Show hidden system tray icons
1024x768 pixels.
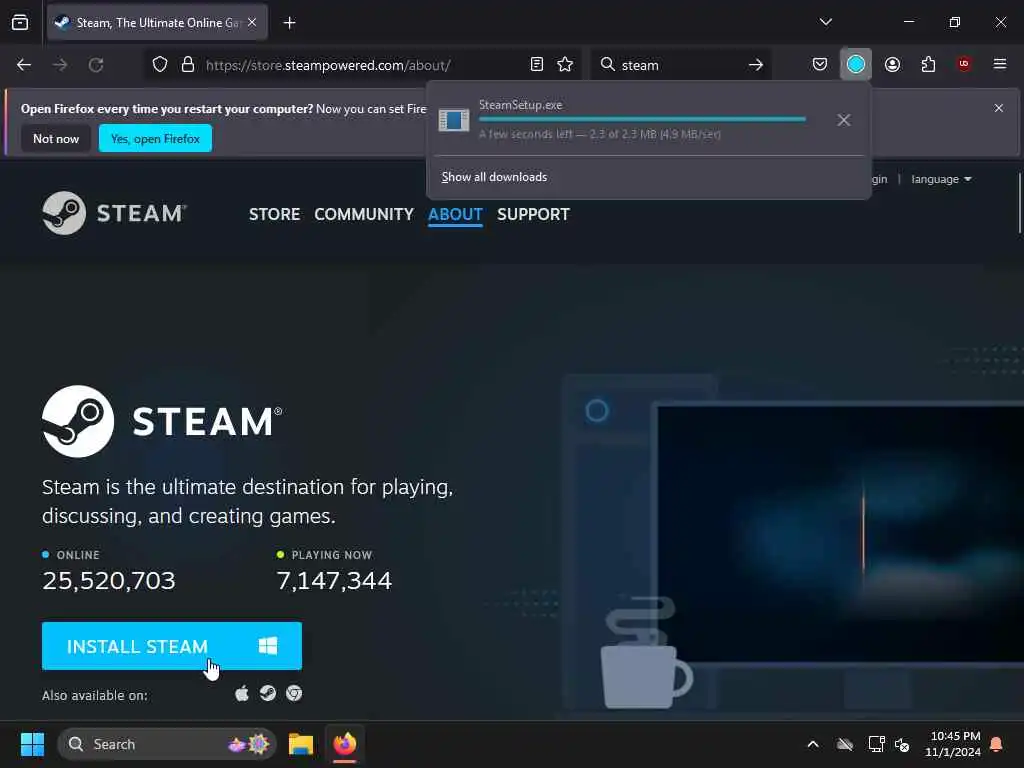point(813,744)
